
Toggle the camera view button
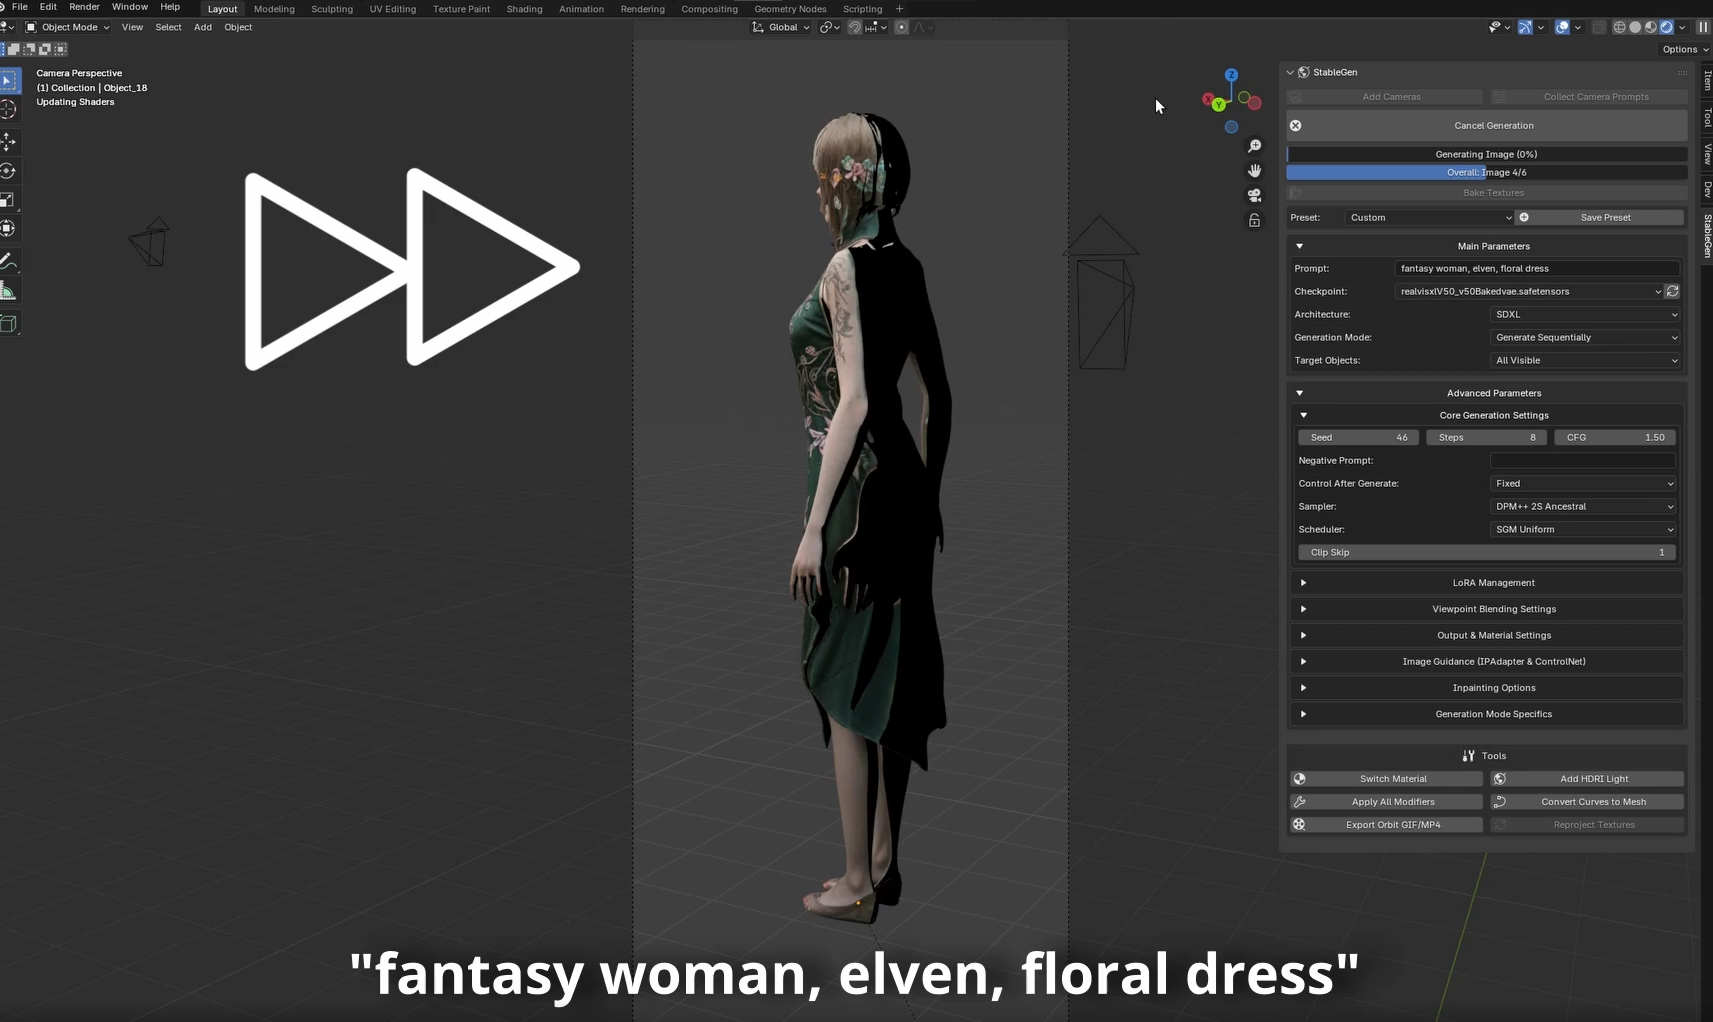[1255, 195]
